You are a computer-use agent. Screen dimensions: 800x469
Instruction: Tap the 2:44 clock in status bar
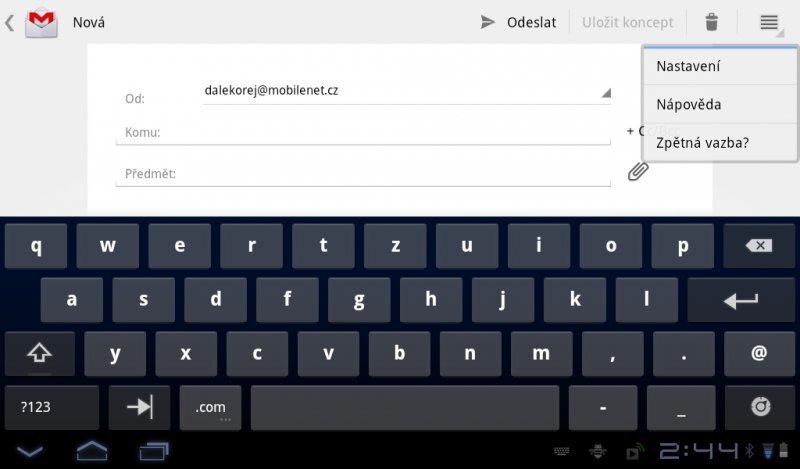(x=698, y=451)
